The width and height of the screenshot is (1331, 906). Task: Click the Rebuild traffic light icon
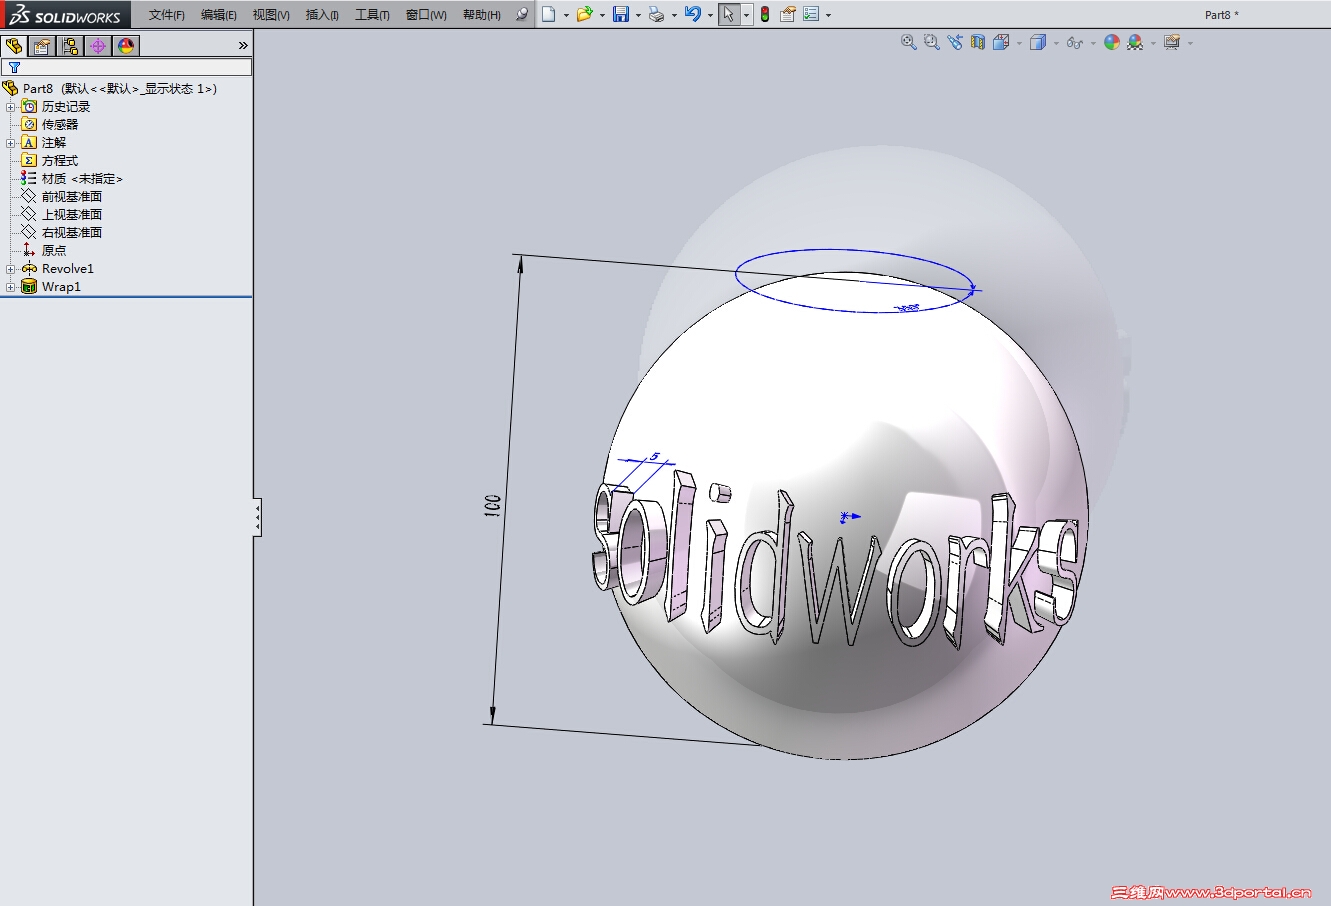pos(765,14)
